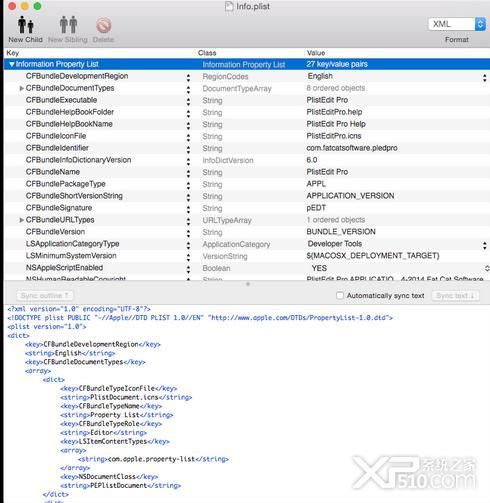Image resolution: width=490 pixels, height=503 pixels.
Task: Click the New Child toolbar icon
Action: coord(26,25)
